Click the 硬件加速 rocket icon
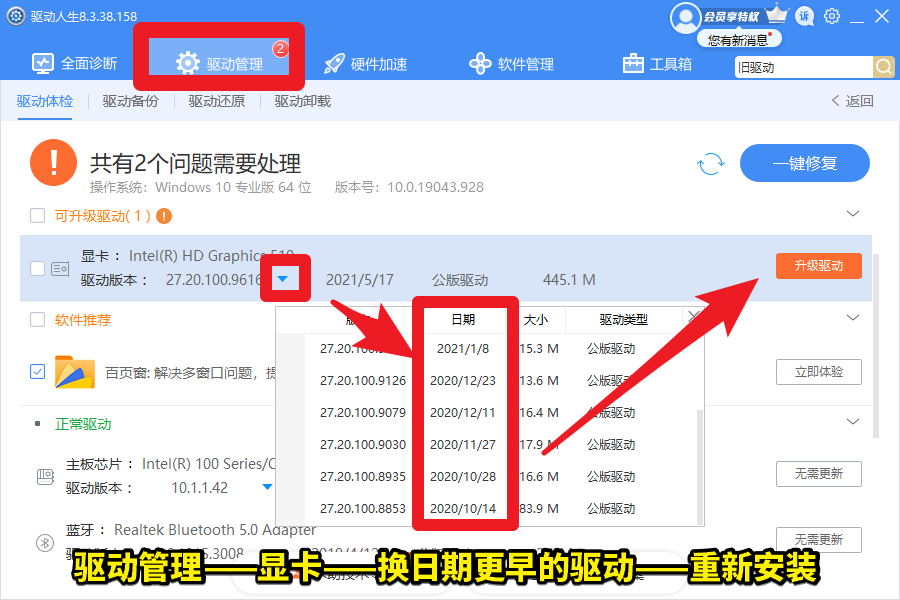Screen dimensions: 900x600 (x=334, y=64)
